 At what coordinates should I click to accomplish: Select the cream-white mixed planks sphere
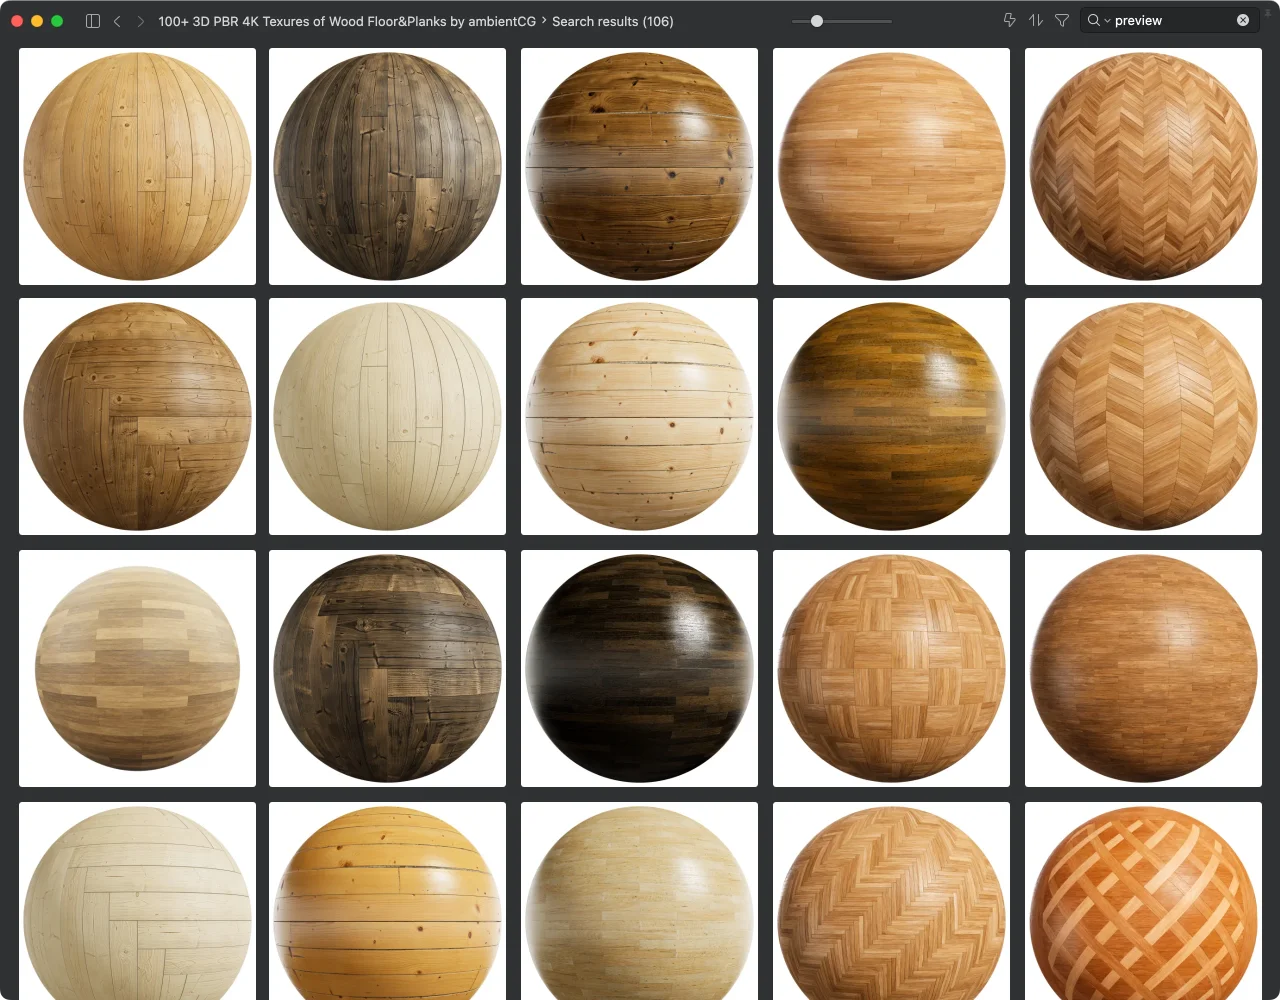(137, 901)
